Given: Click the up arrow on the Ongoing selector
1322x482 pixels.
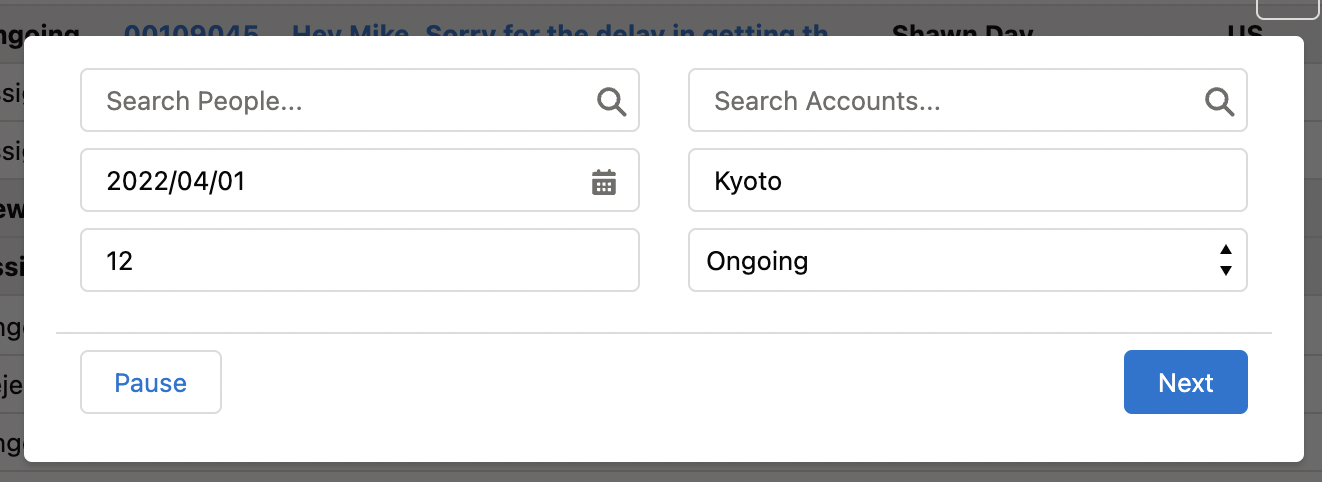Looking at the screenshot, I should tap(1226, 250).
